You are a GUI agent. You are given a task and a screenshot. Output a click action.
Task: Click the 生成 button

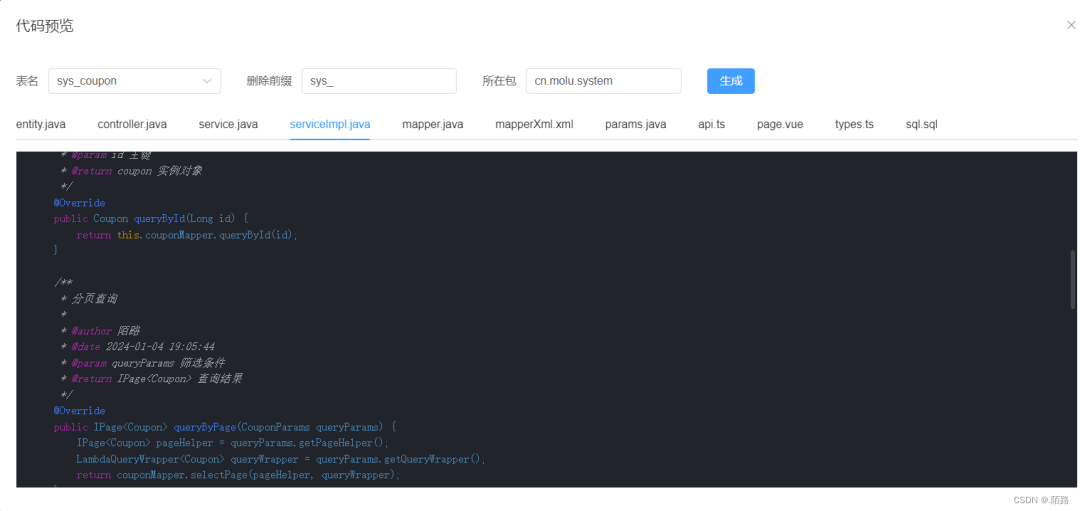click(731, 81)
